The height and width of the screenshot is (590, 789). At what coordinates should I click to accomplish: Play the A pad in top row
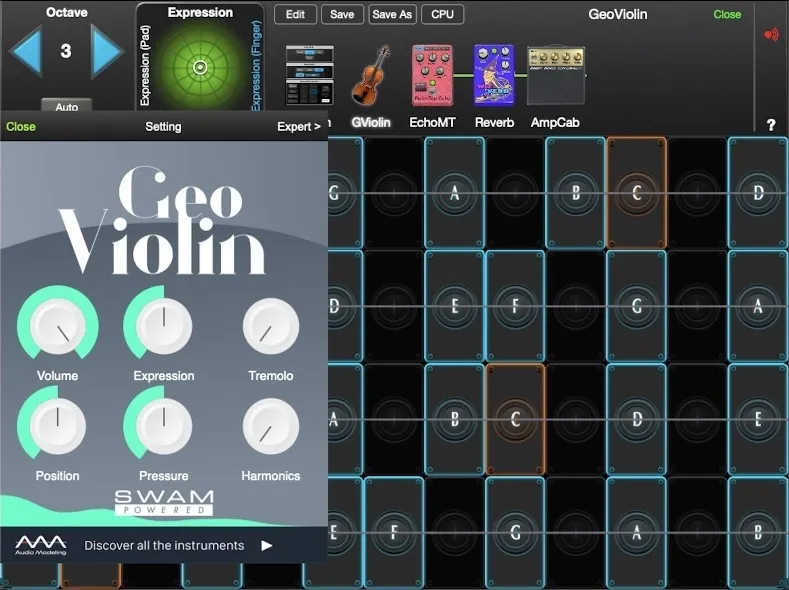click(x=454, y=193)
